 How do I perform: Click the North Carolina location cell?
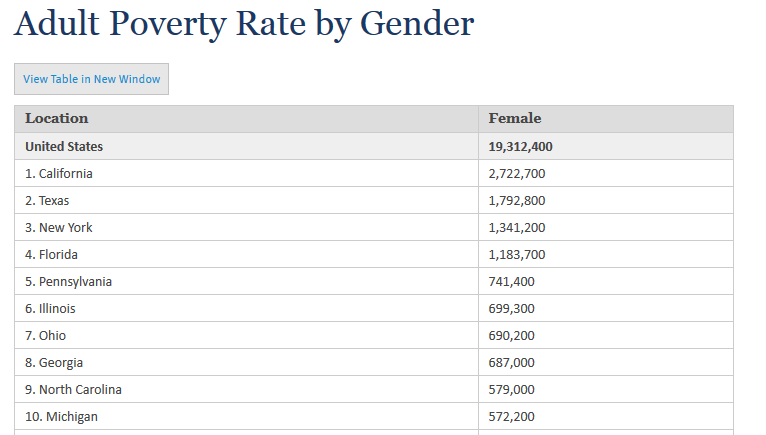tap(74, 389)
